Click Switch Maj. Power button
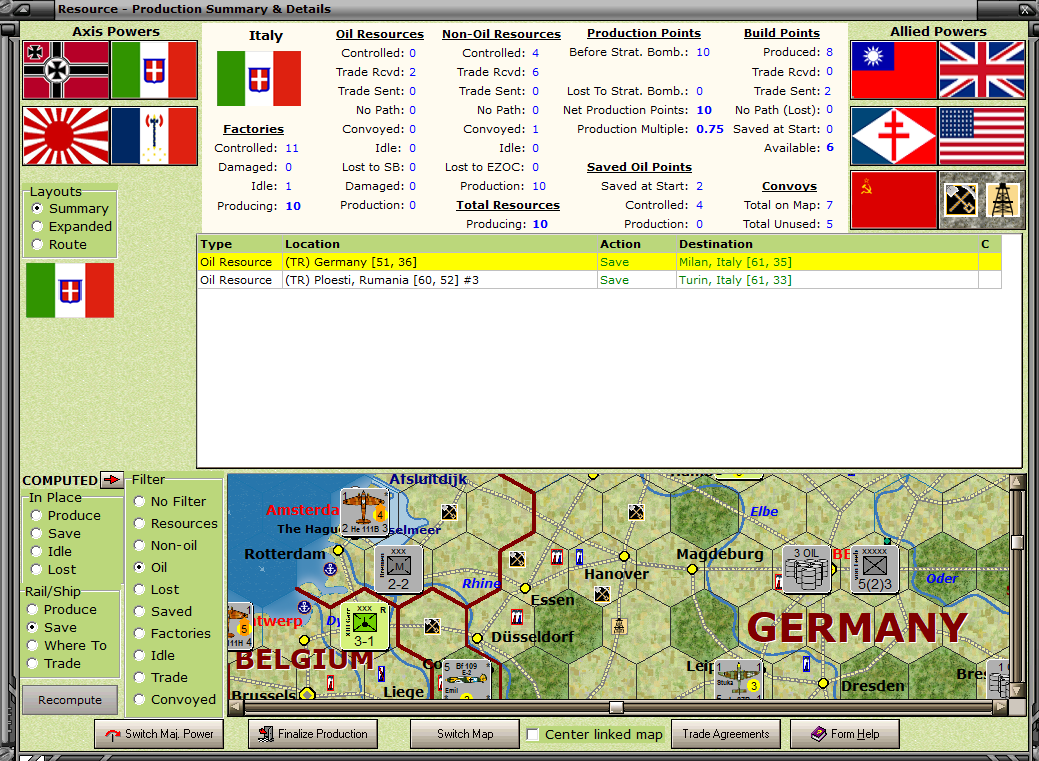This screenshot has height=761, width=1039. coord(159,734)
